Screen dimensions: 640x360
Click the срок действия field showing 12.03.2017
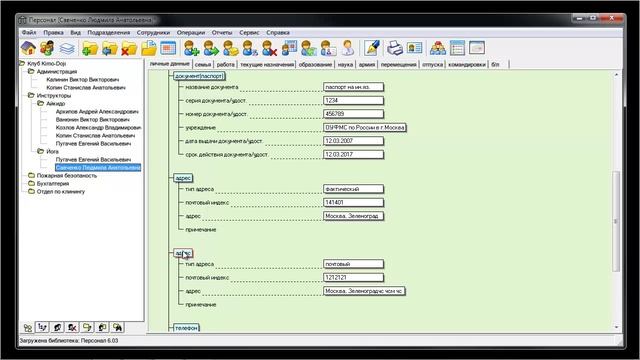pos(353,154)
